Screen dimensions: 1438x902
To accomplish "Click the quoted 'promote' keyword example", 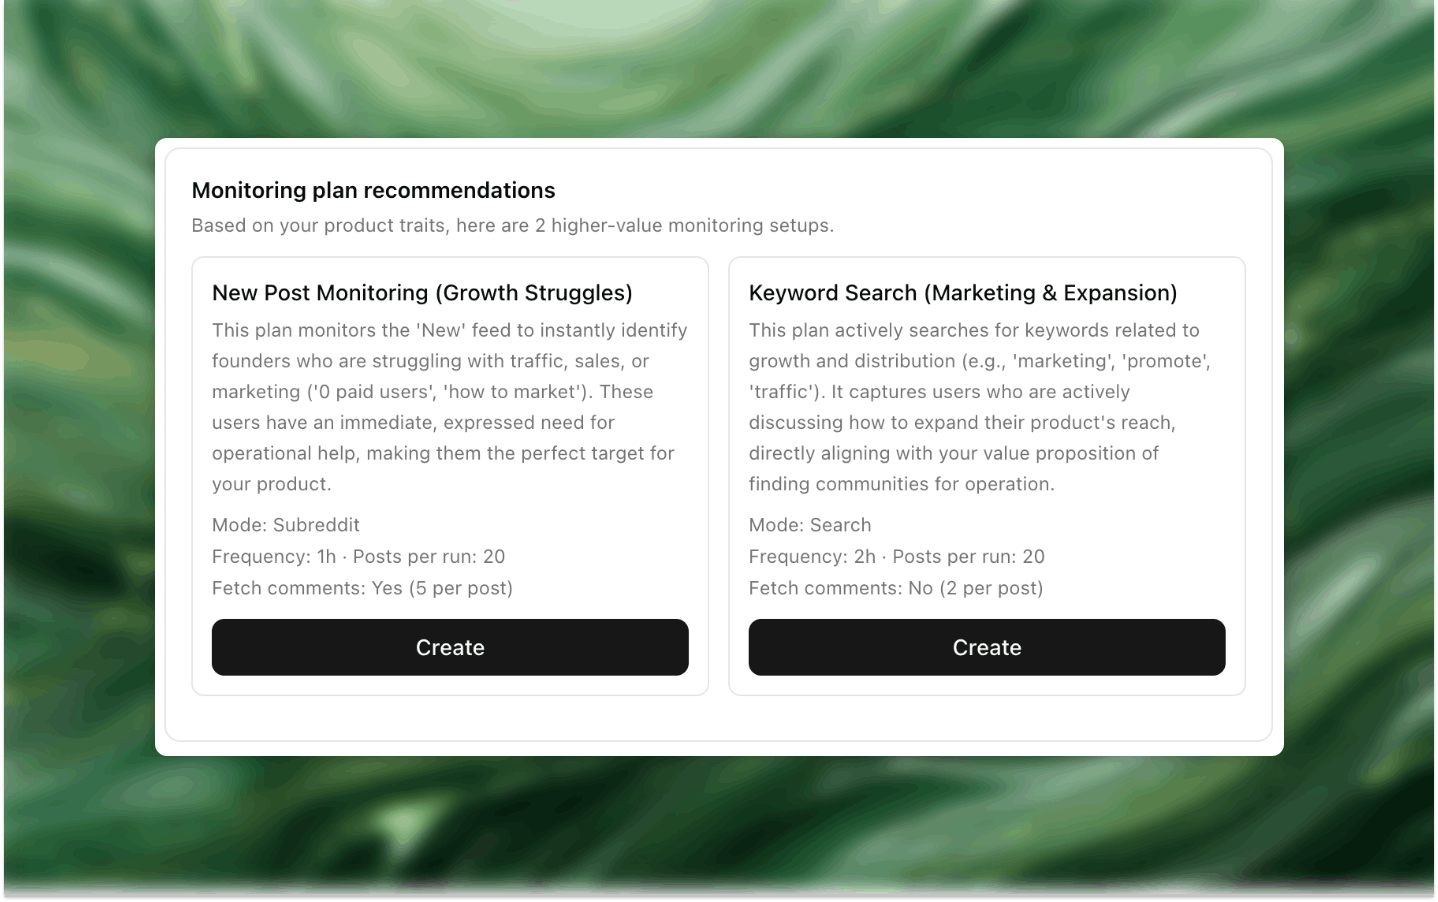I will pos(1166,361).
